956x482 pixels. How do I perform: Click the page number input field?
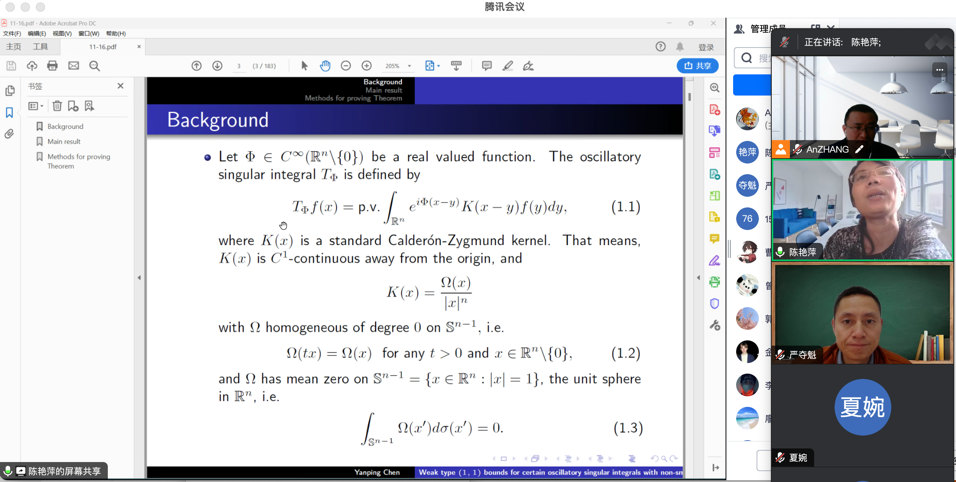coord(239,66)
